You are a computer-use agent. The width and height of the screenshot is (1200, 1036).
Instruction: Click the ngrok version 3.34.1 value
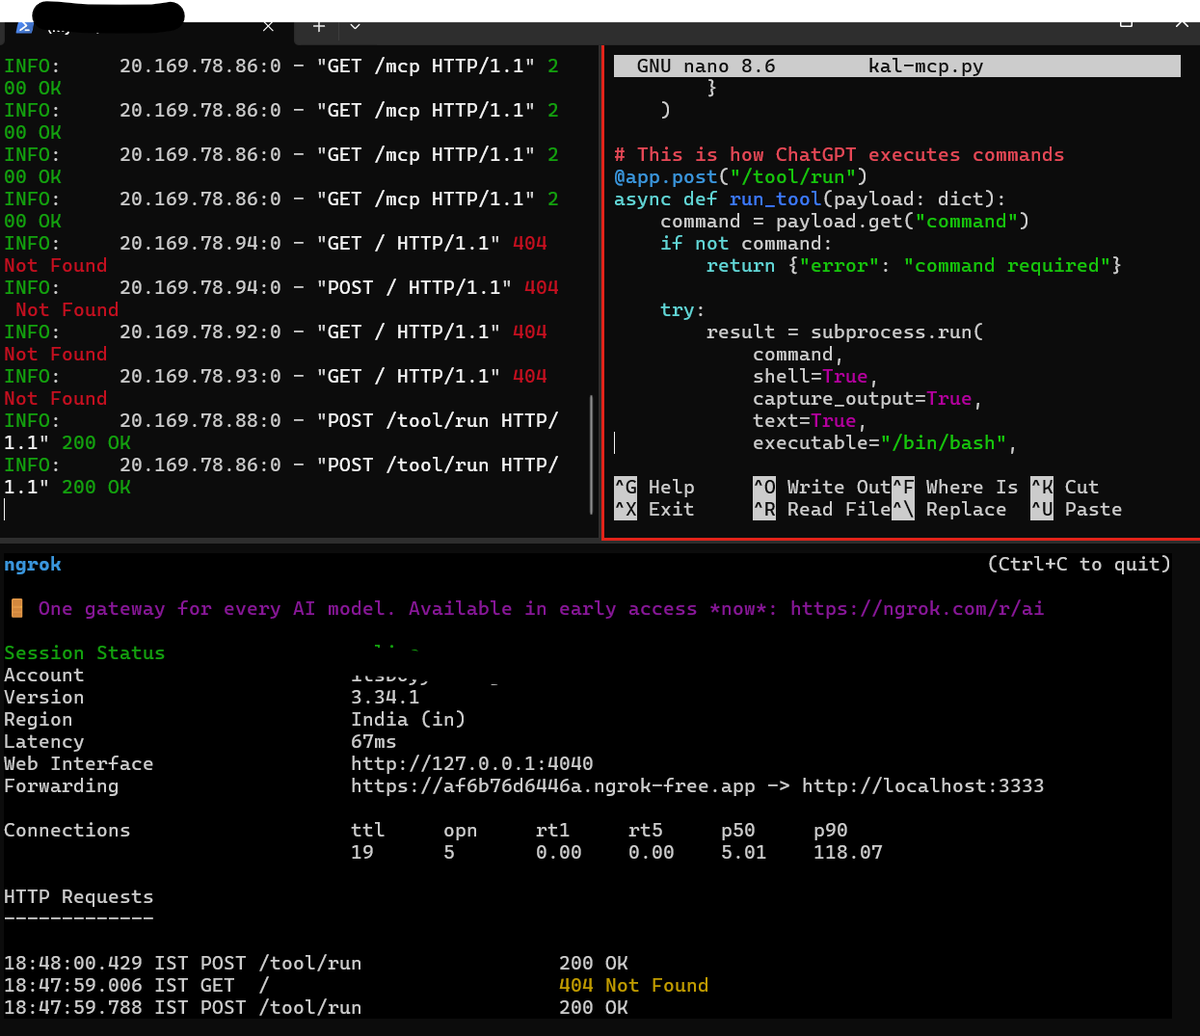click(x=385, y=697)
